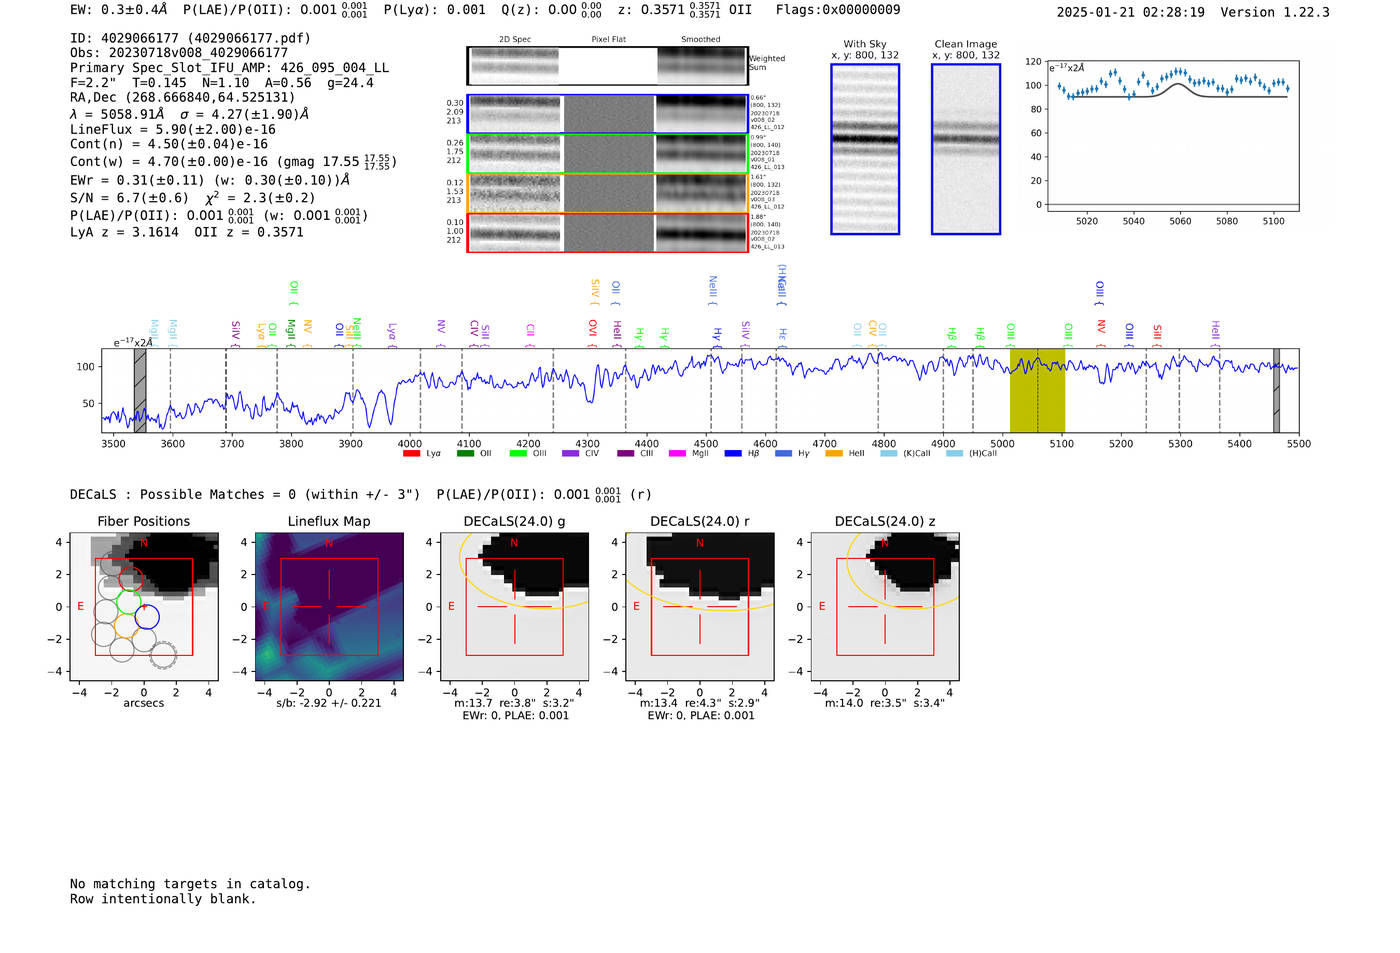
Task: Select the blue-bordered fiber 2D spectrum row
Action: click(608, 114)
